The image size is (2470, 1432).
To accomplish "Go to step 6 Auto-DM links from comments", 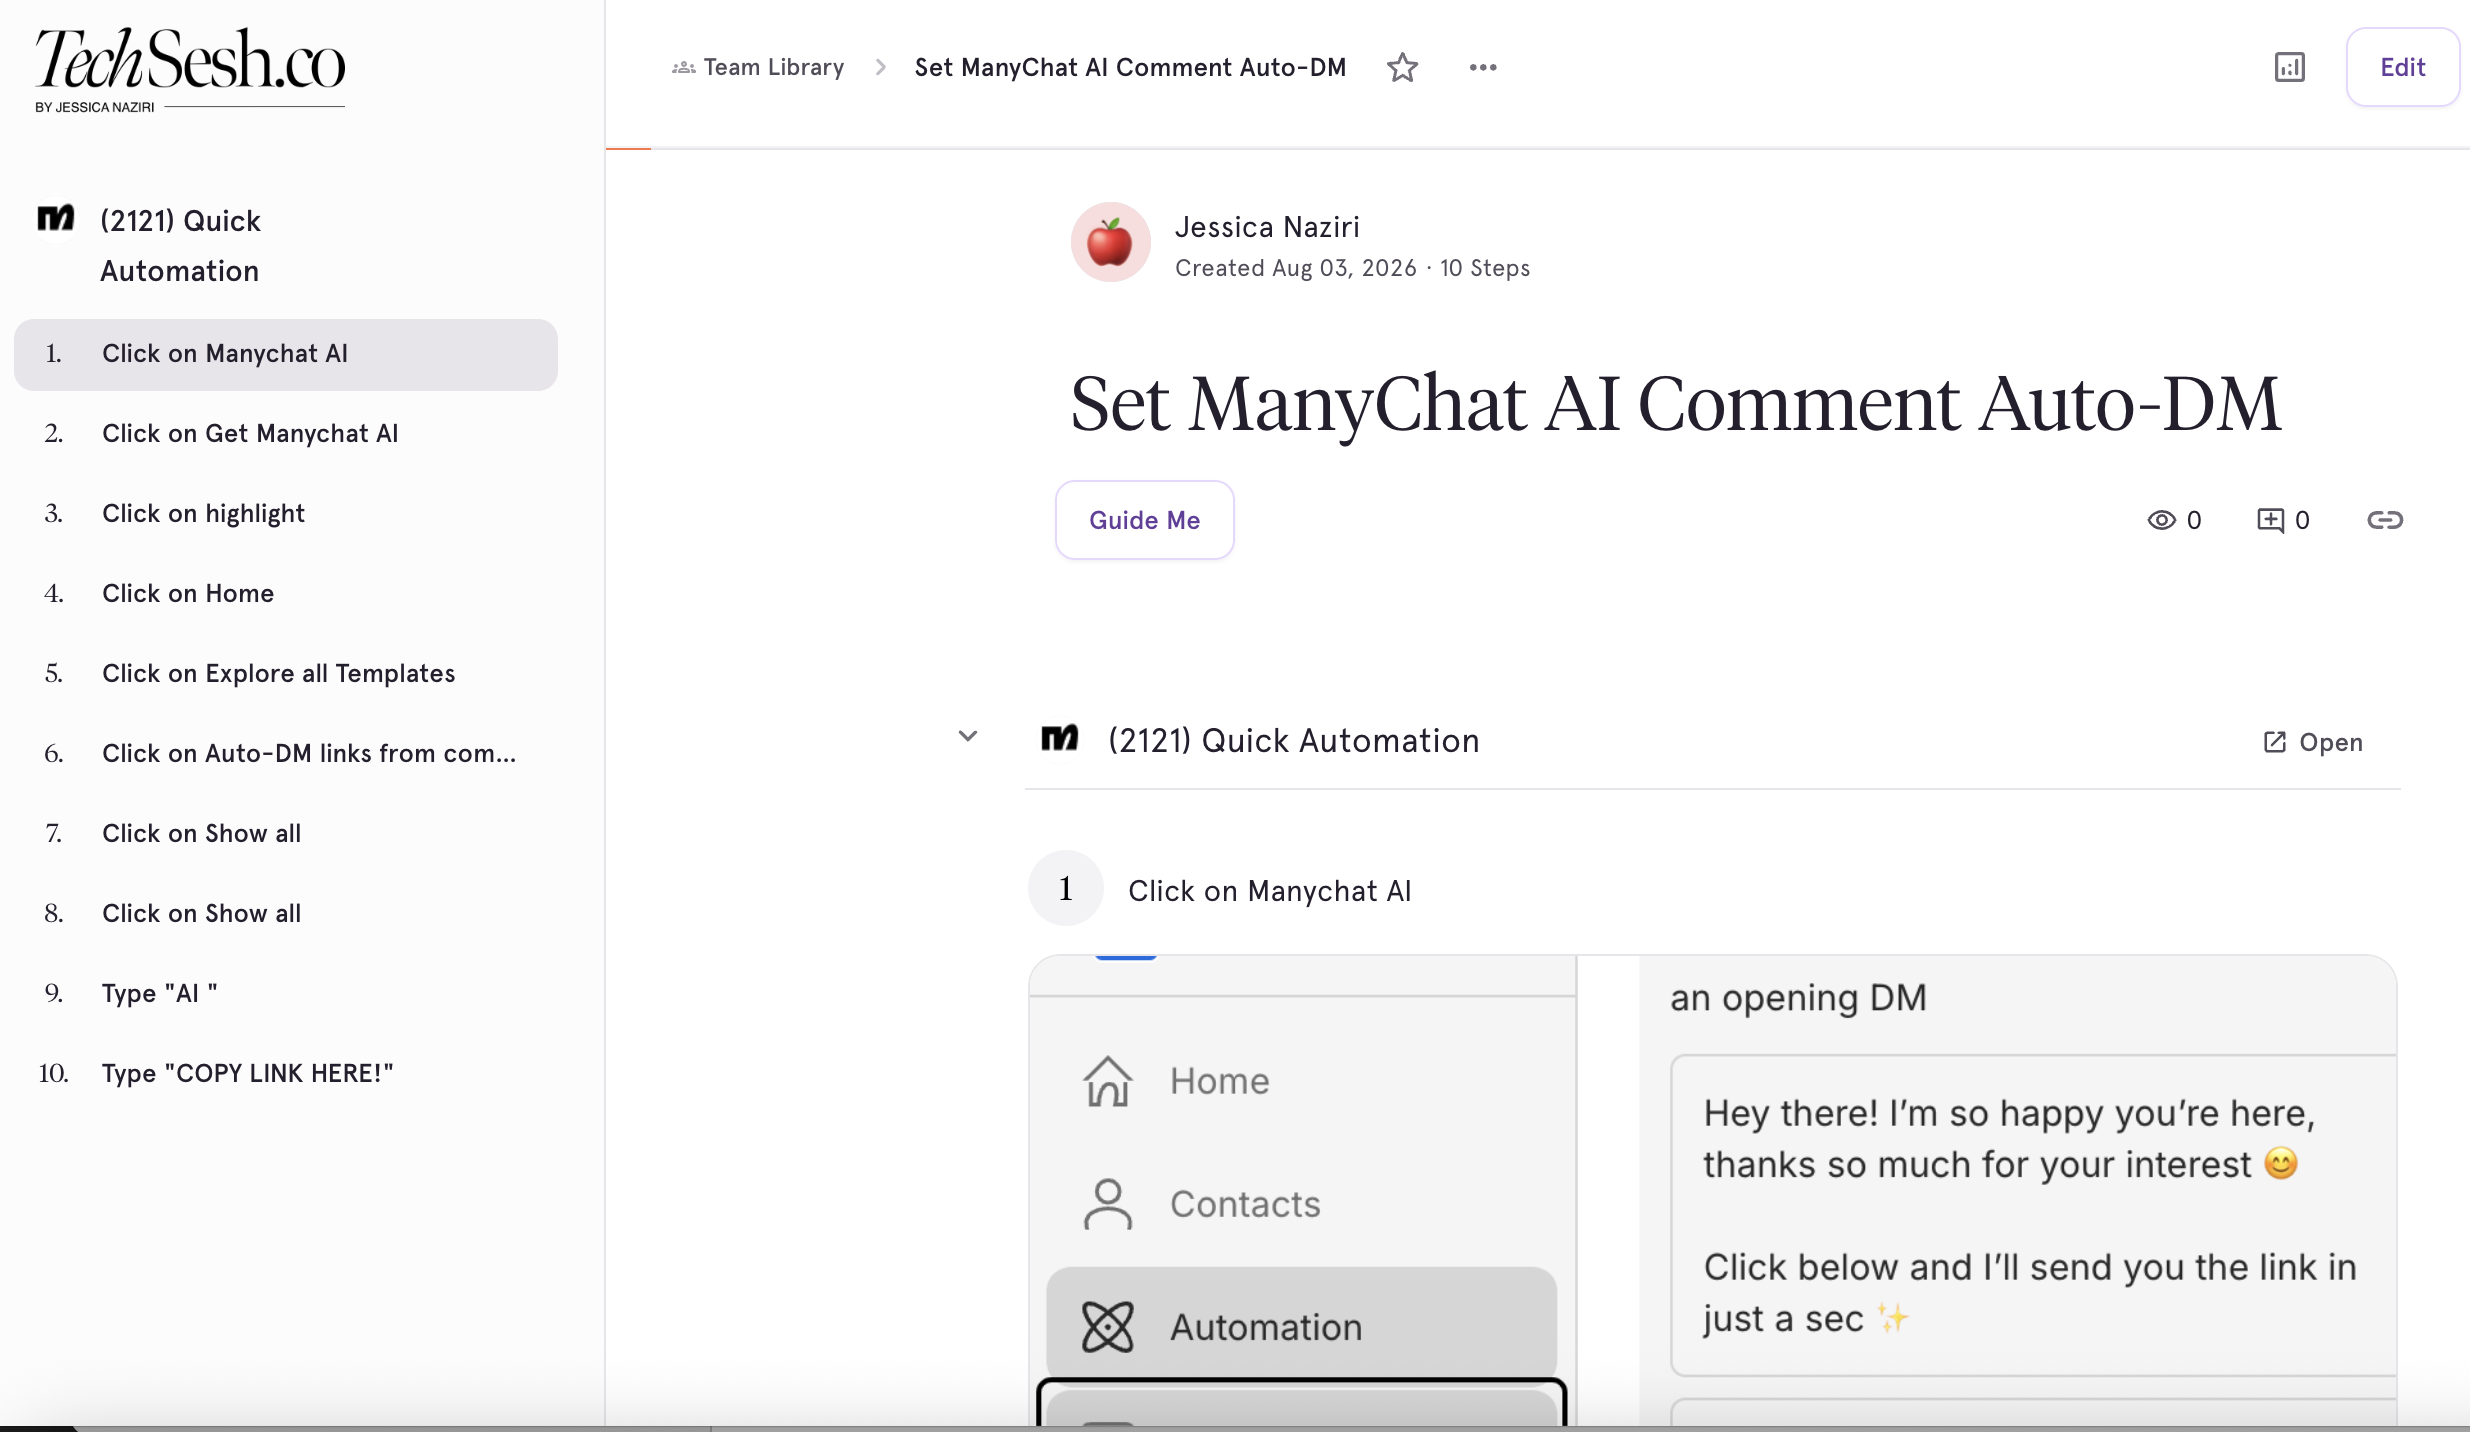I will [x=286, y=754].
